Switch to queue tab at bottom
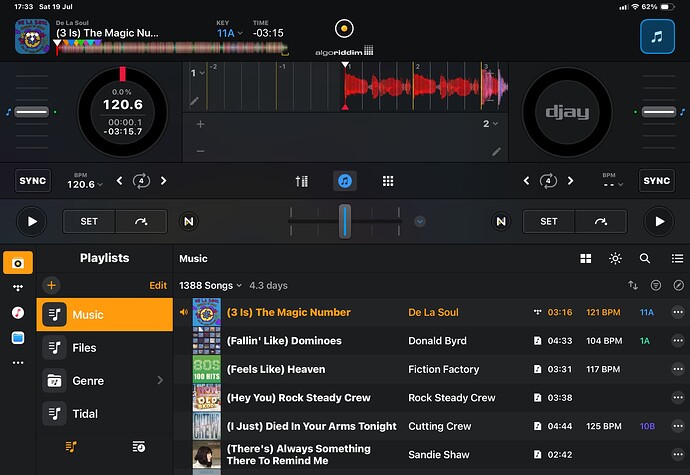The image size is (690, 475). coord(139,447)
